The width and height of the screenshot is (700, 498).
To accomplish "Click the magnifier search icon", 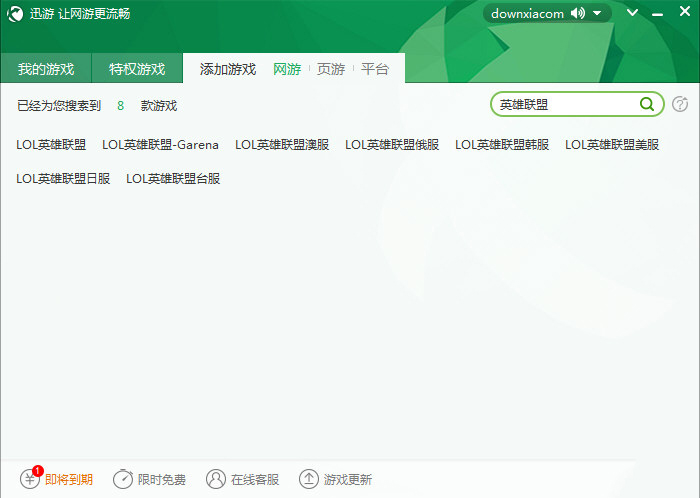I will point(647,103).
